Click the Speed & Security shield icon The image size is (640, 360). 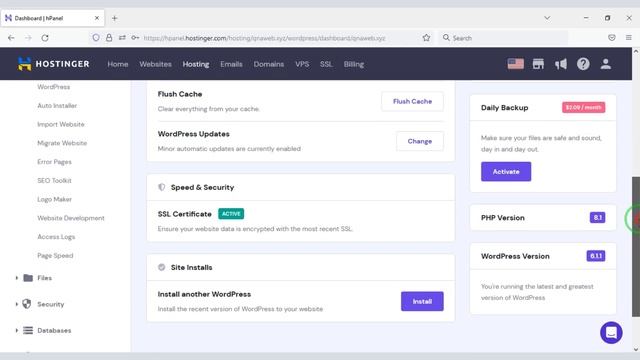tap(162, 187)
